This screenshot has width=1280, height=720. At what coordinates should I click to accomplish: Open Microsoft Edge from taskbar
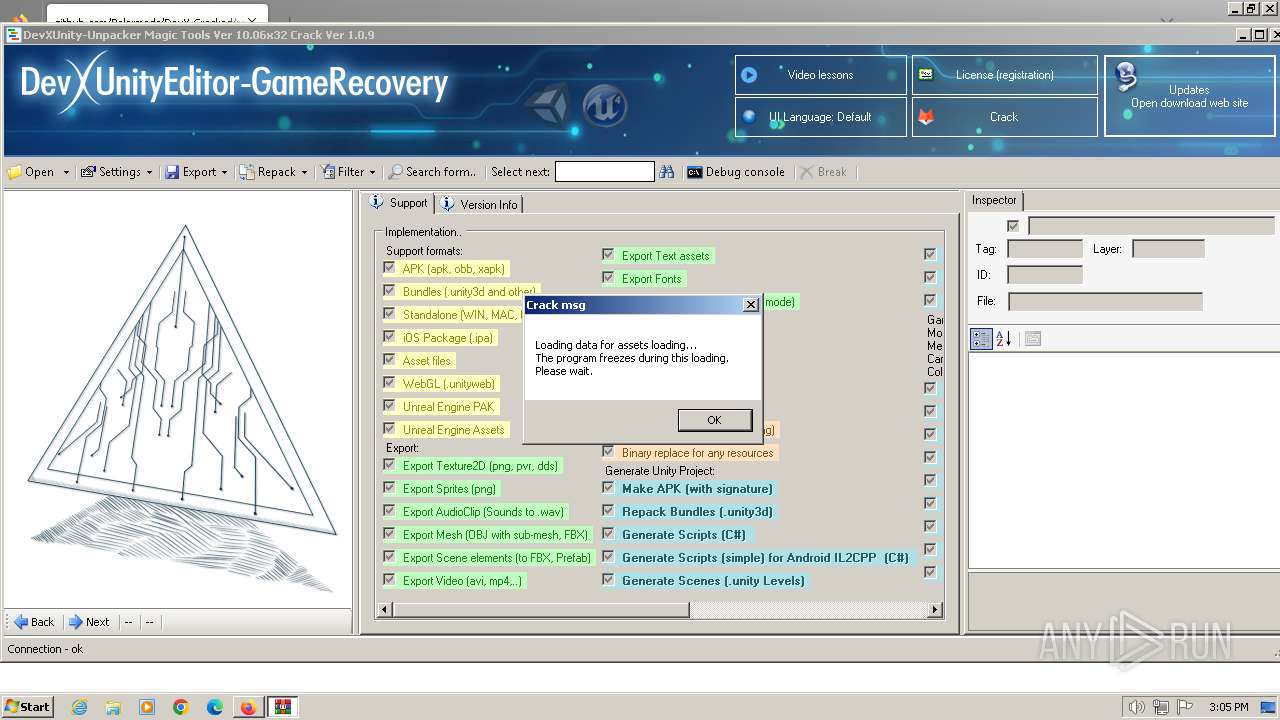tap(215, 707)
